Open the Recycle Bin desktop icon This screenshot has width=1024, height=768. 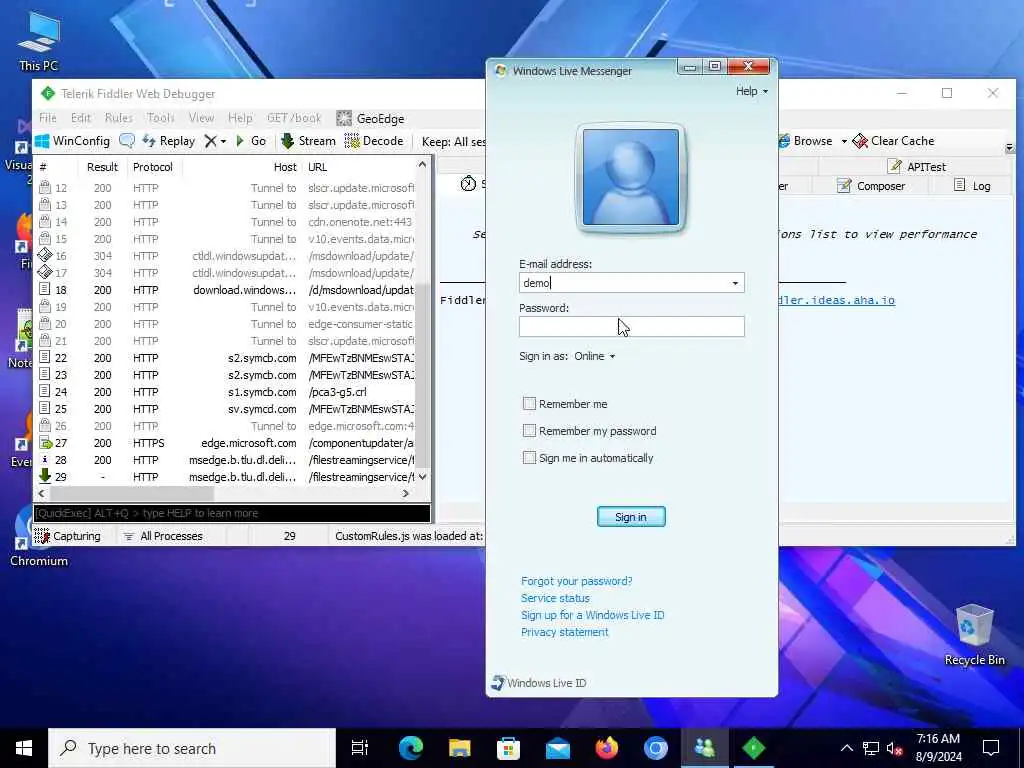tap(974, 635)
